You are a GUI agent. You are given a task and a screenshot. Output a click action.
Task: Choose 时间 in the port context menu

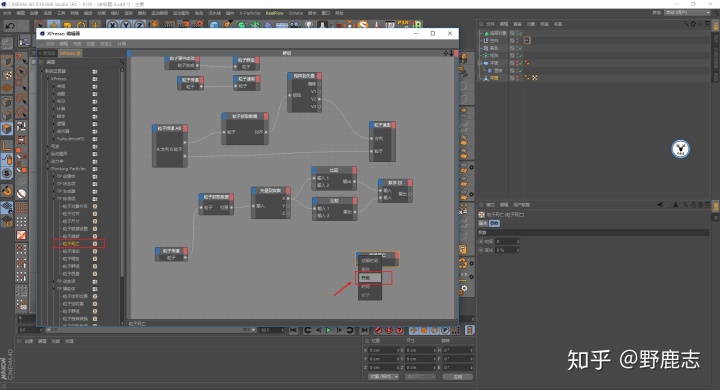coord(370,287)
